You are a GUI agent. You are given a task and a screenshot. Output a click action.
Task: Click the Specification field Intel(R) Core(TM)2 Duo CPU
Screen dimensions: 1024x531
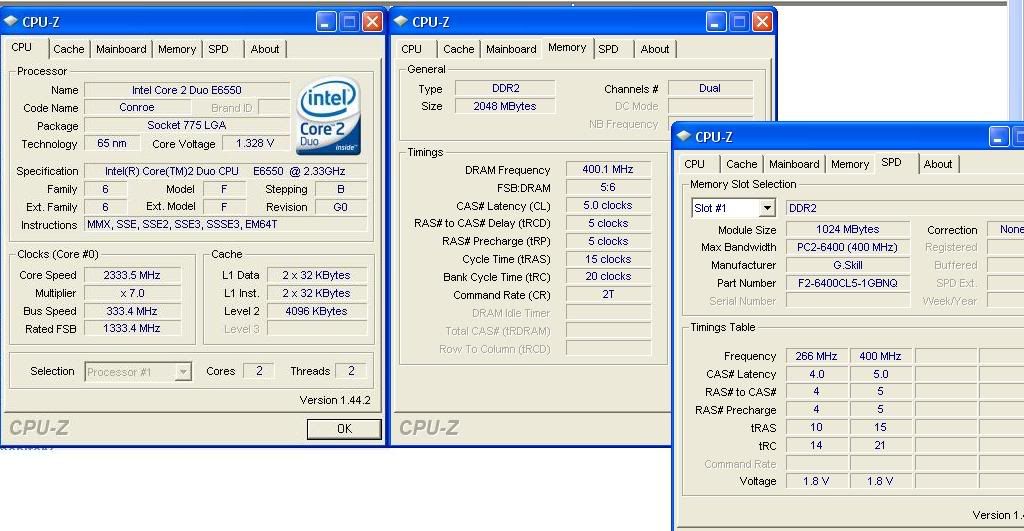tap(225, 171)
